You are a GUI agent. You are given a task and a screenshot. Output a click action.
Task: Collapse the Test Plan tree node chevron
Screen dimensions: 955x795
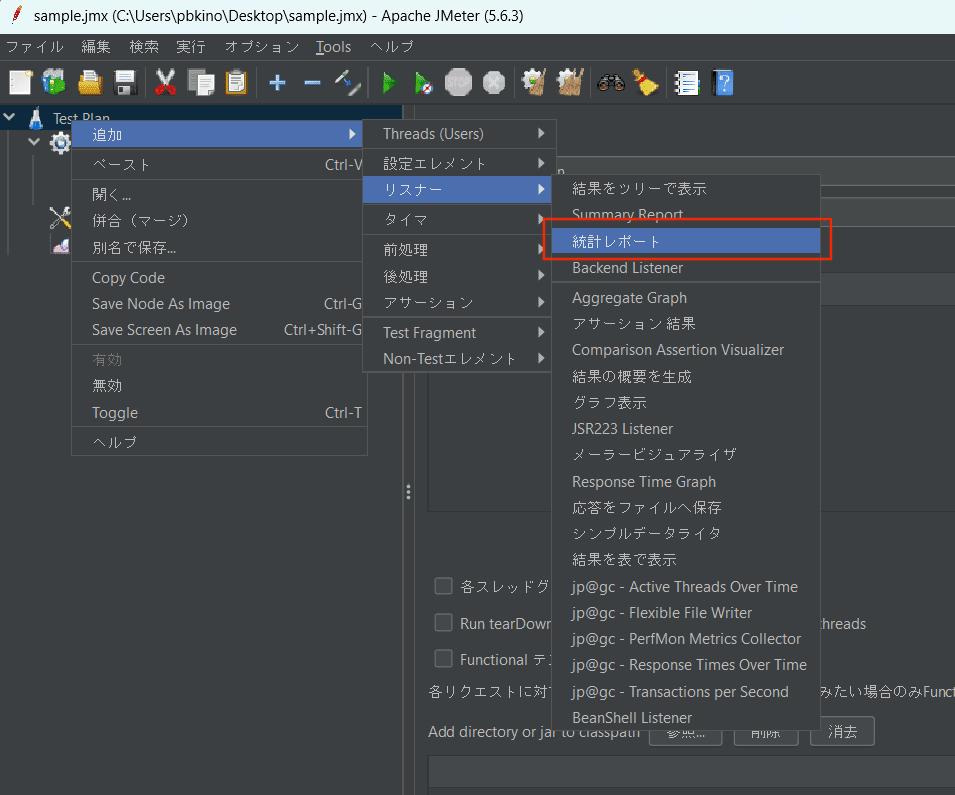pos(9,116)
